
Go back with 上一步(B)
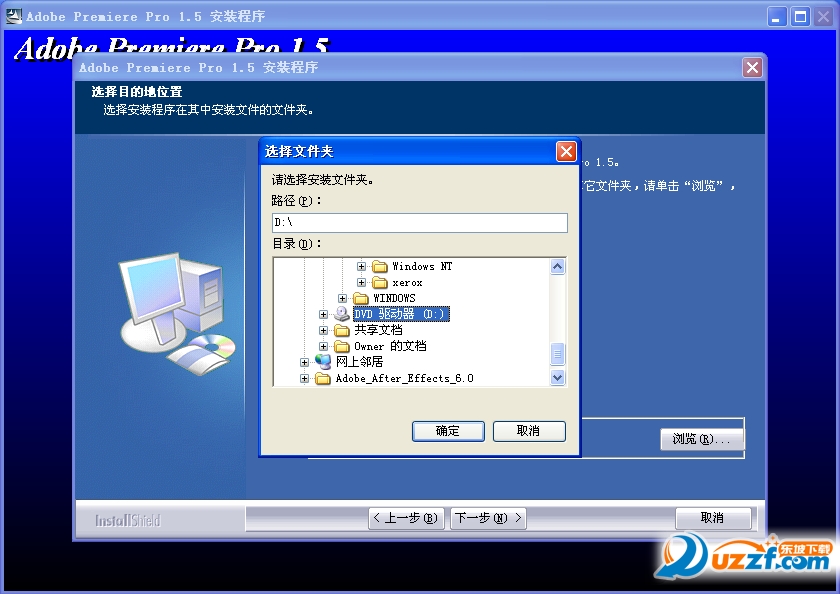pyautogui.click(x=406, y=518)
